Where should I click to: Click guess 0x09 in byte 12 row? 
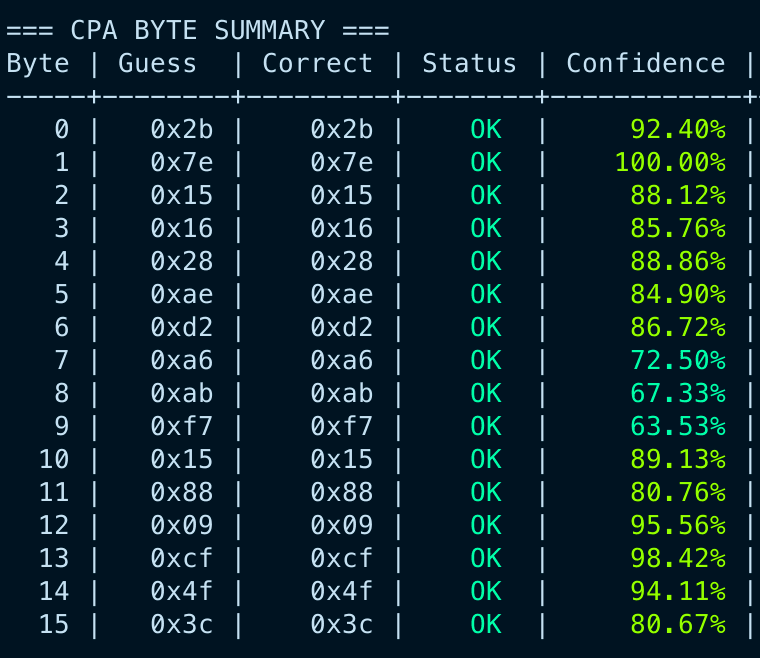pyautogui.click(x=181, y=525)
